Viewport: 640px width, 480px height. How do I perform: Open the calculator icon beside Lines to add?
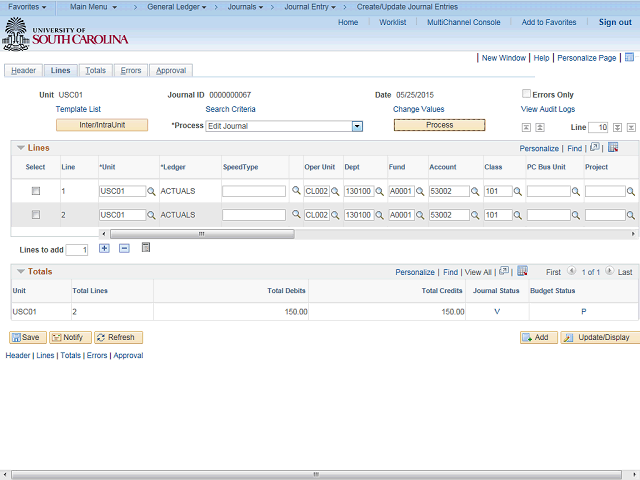(146, 247)
